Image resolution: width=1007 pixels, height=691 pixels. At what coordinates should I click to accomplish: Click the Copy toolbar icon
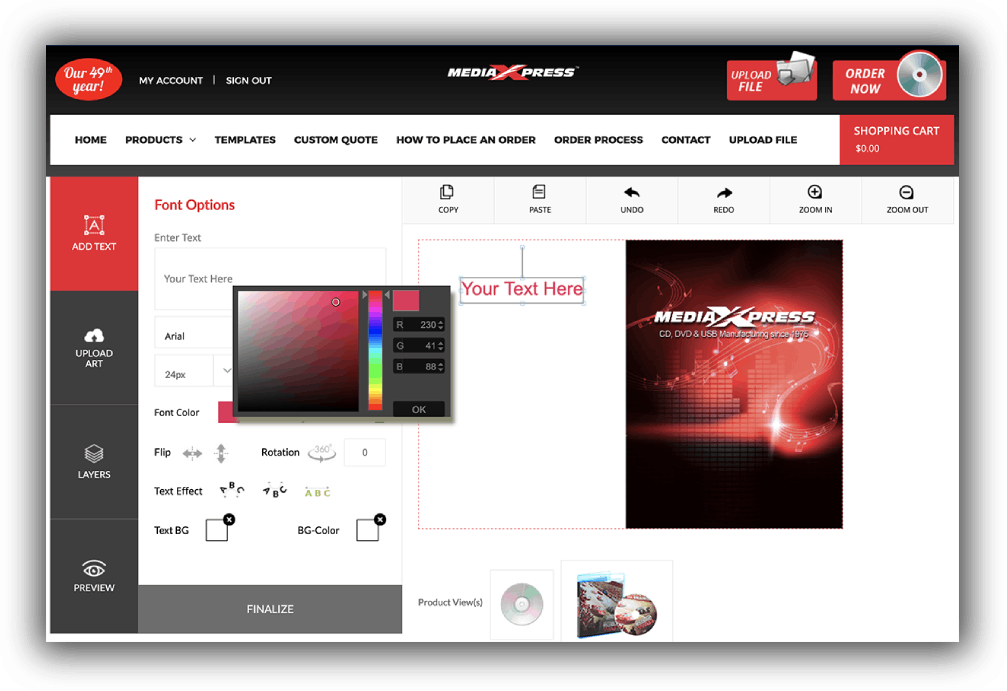tap(447, 193)
